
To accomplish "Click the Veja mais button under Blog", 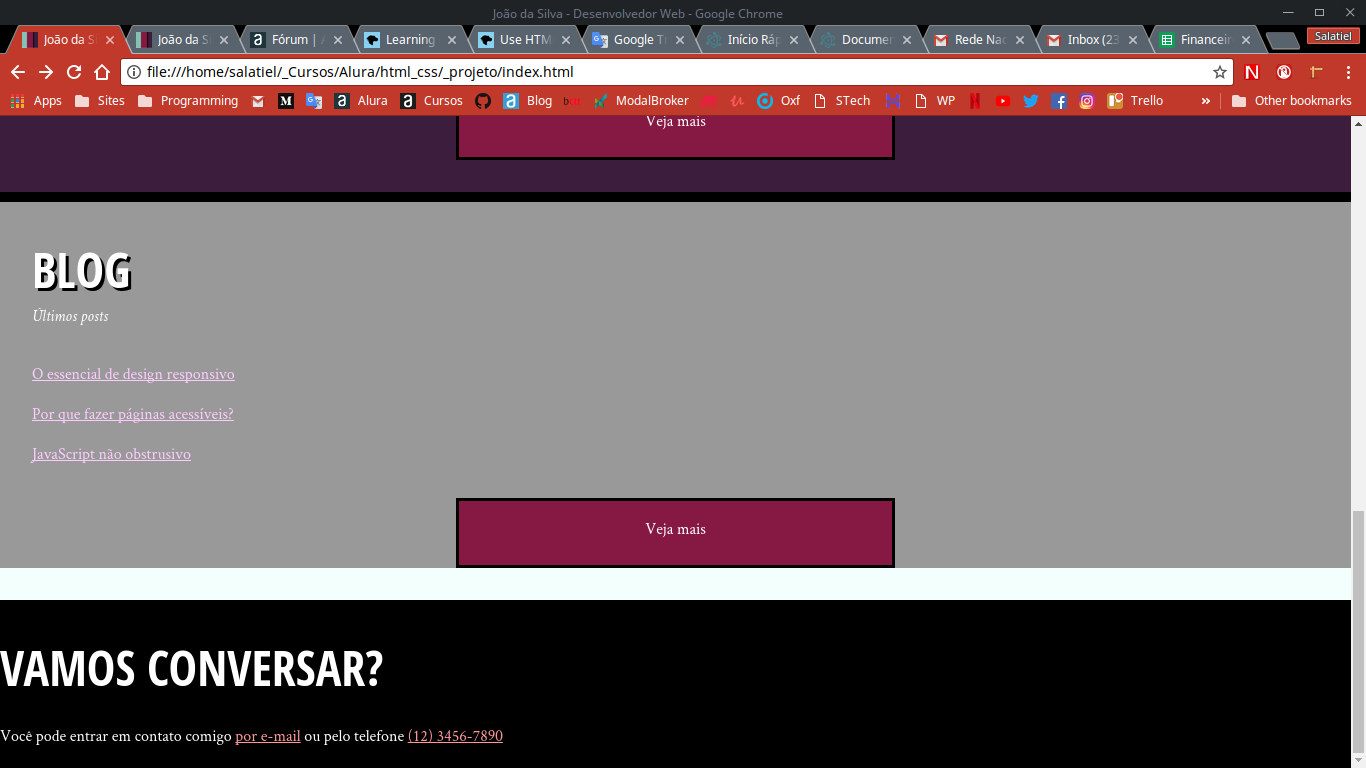I will [x=675, y=533].
